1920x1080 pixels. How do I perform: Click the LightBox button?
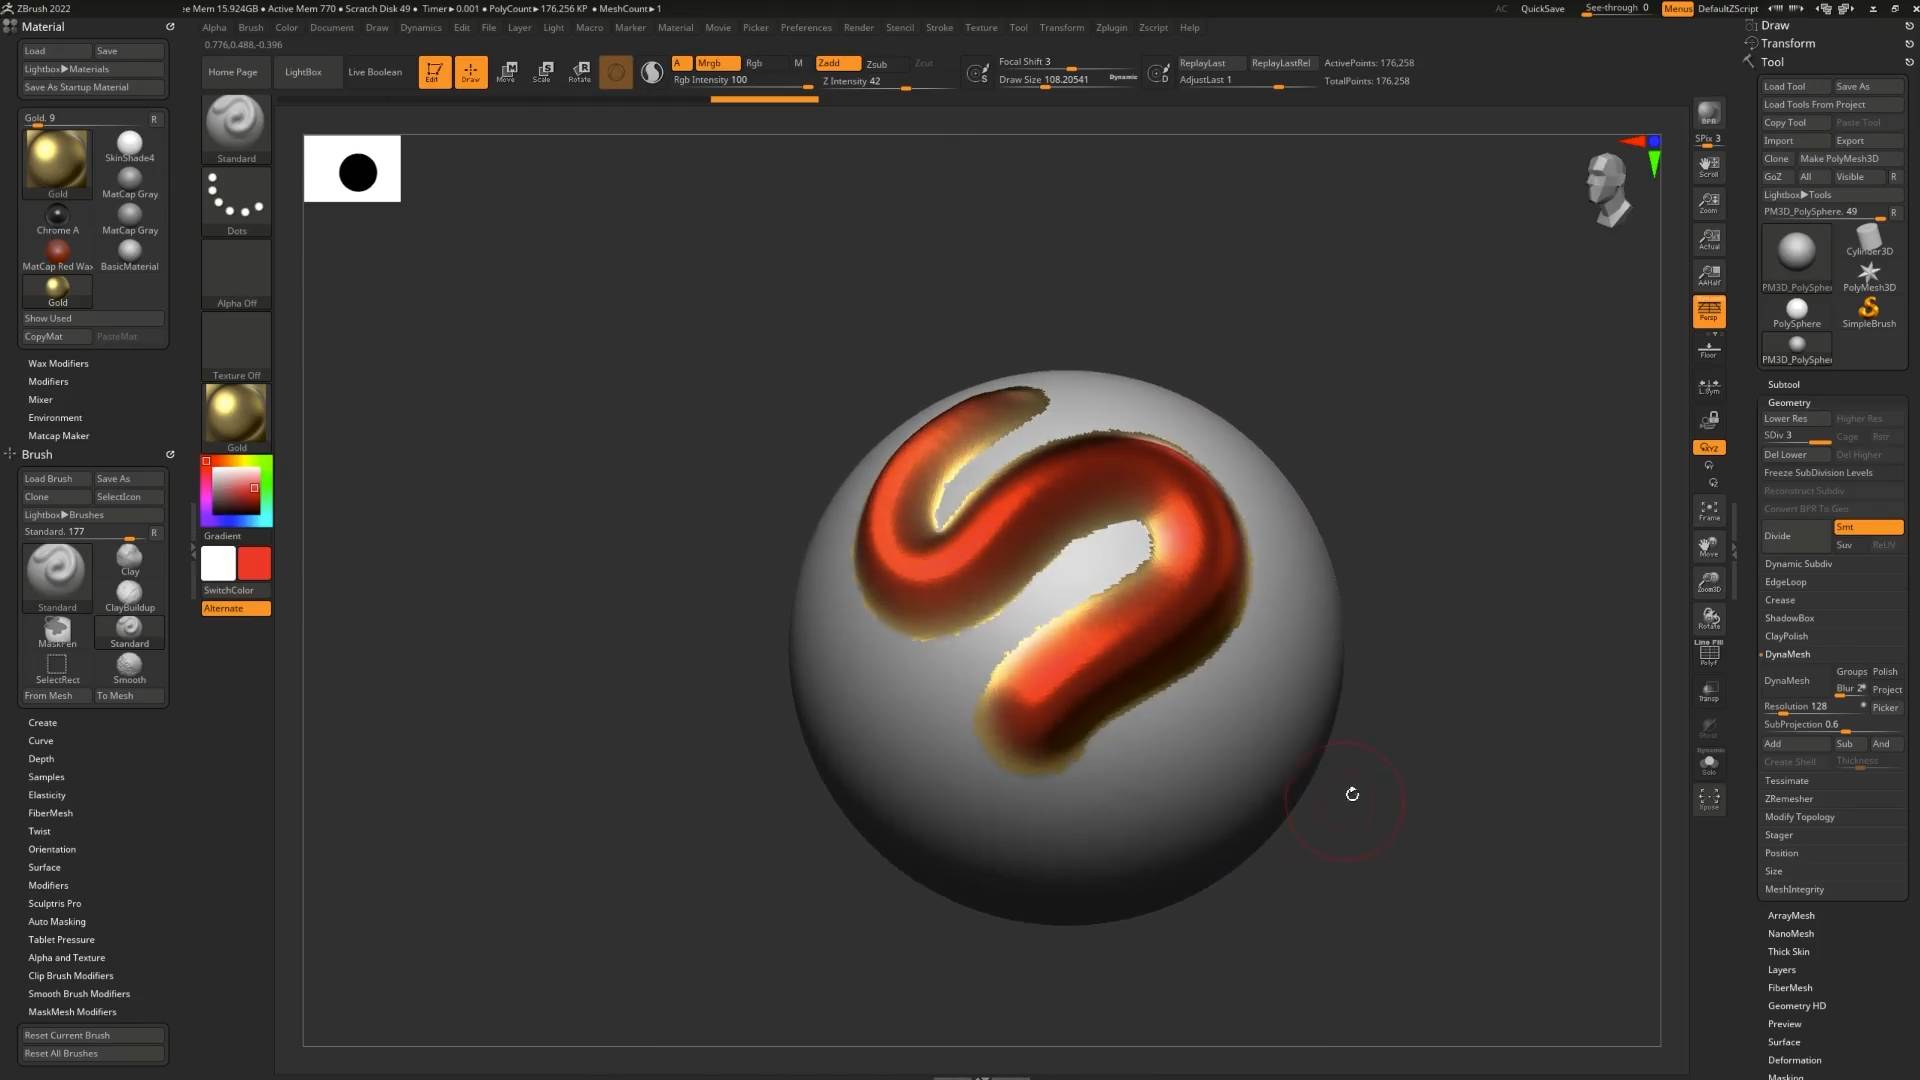[x=303, y=72]
